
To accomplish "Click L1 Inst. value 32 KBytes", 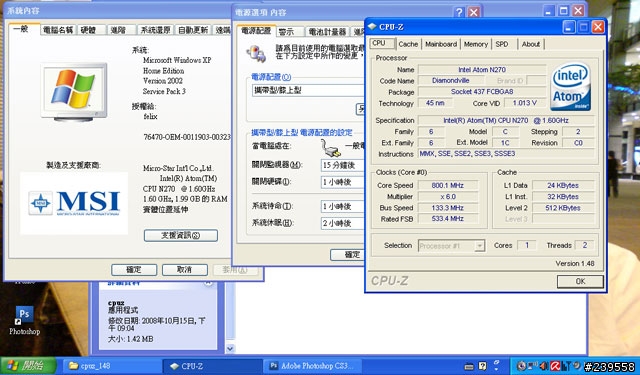I will coord(563,197).
